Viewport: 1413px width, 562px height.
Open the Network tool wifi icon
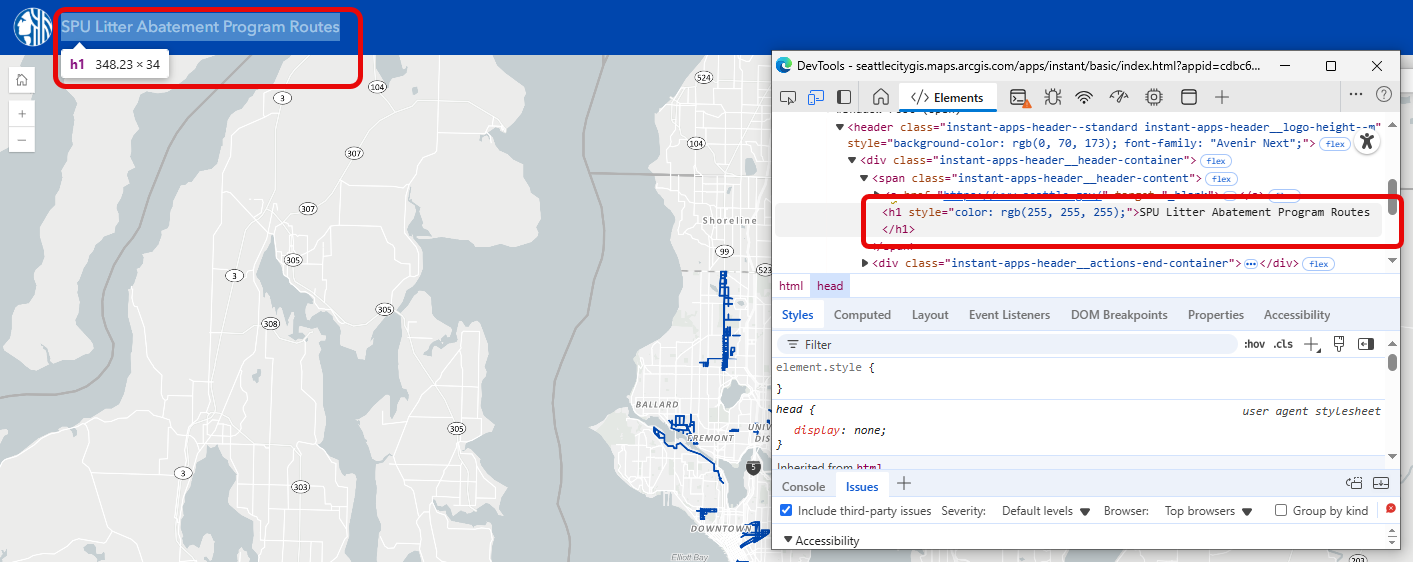coord(1084,97)
